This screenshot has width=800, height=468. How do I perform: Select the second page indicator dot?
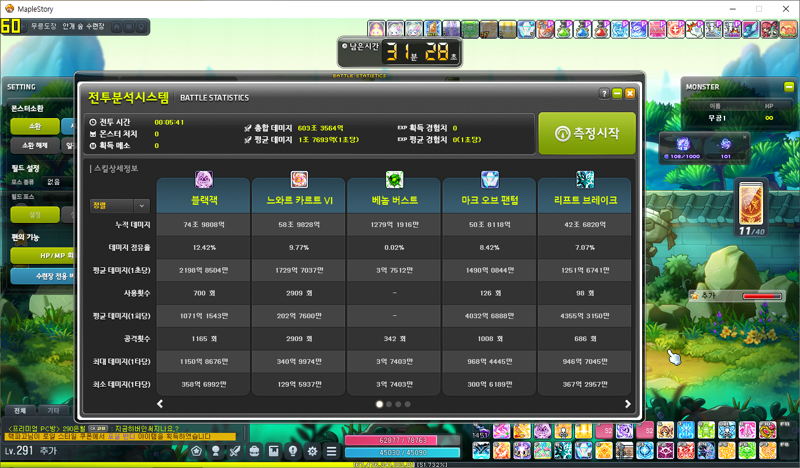tap(389, 404)
